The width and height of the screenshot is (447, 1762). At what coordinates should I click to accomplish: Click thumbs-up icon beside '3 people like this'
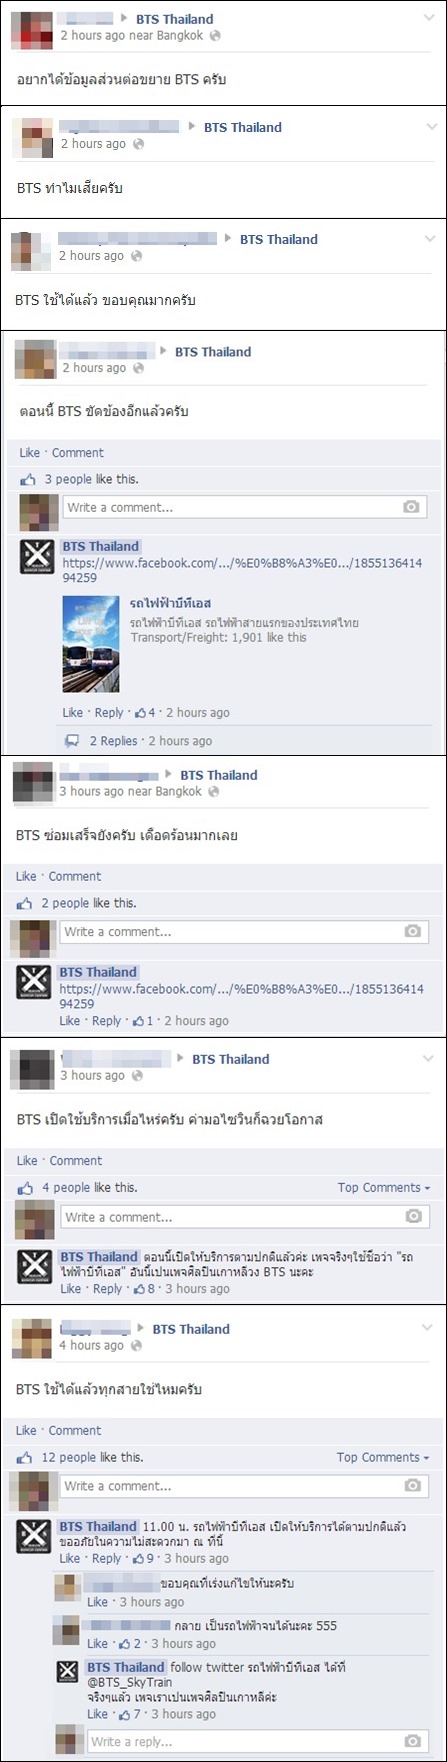point(28,479)
